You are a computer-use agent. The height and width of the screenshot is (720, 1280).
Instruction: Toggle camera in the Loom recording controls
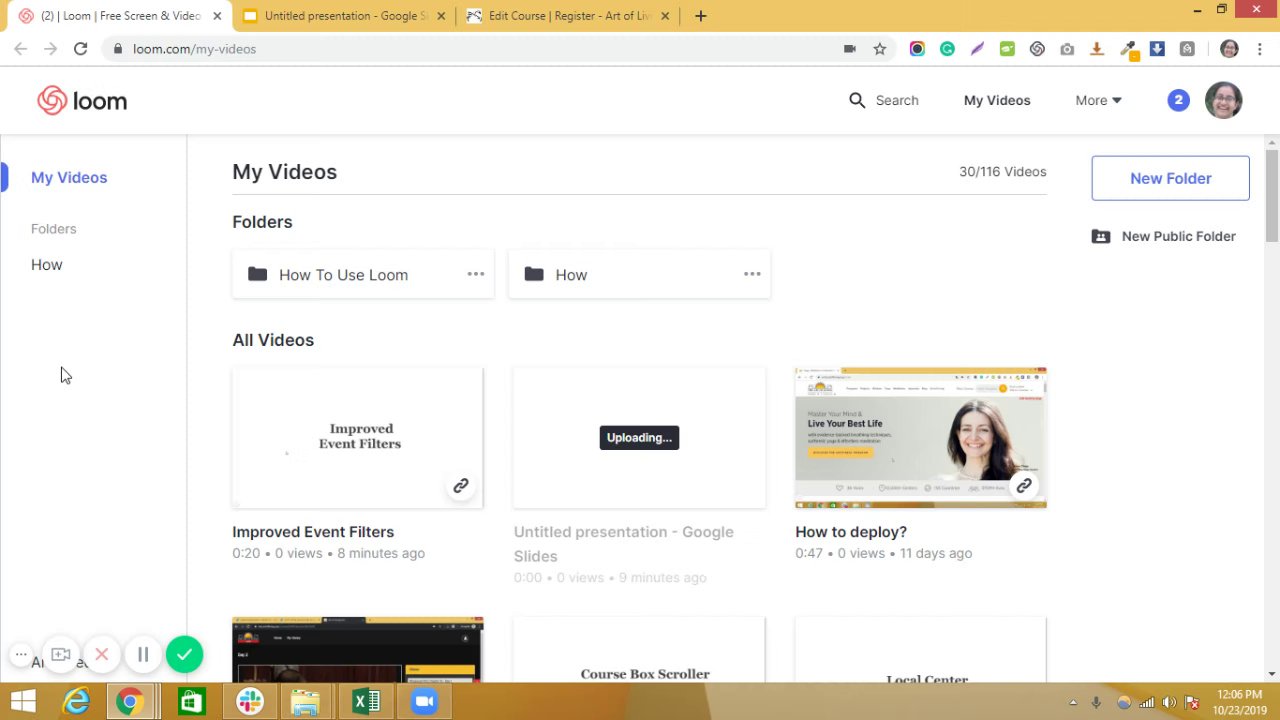(x=61, y=655)
